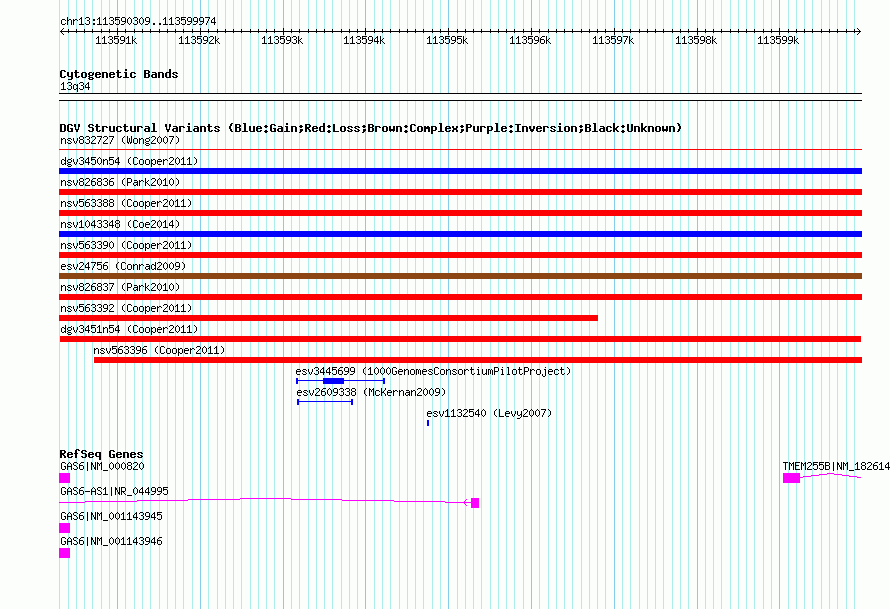Open the esv3445699 (1000GenomesConsortiumPilotProject) label

pyautogui.click(x=433, y=371)
